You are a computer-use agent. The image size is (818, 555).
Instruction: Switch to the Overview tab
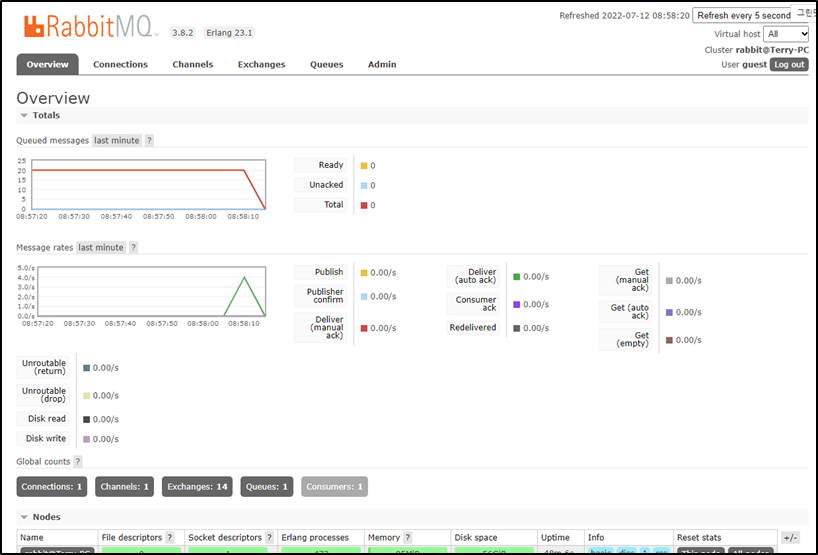click(47, 64)
